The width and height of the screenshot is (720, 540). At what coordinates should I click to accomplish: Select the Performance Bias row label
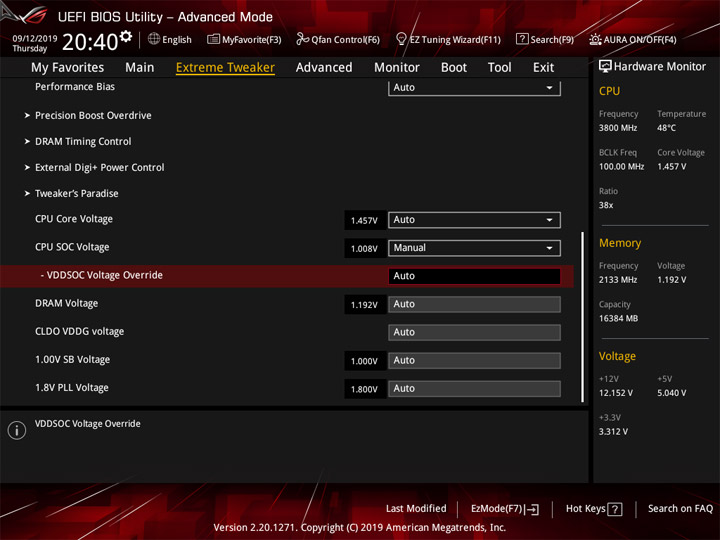(x=75, y=86)
